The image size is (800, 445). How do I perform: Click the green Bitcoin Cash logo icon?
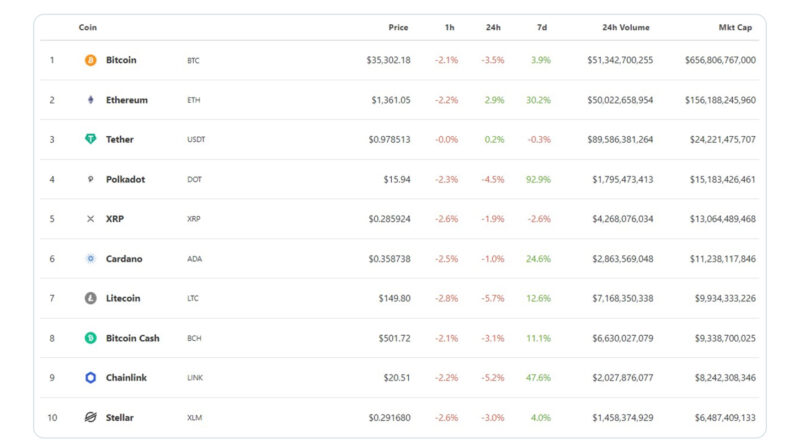[x=90, y=338]
